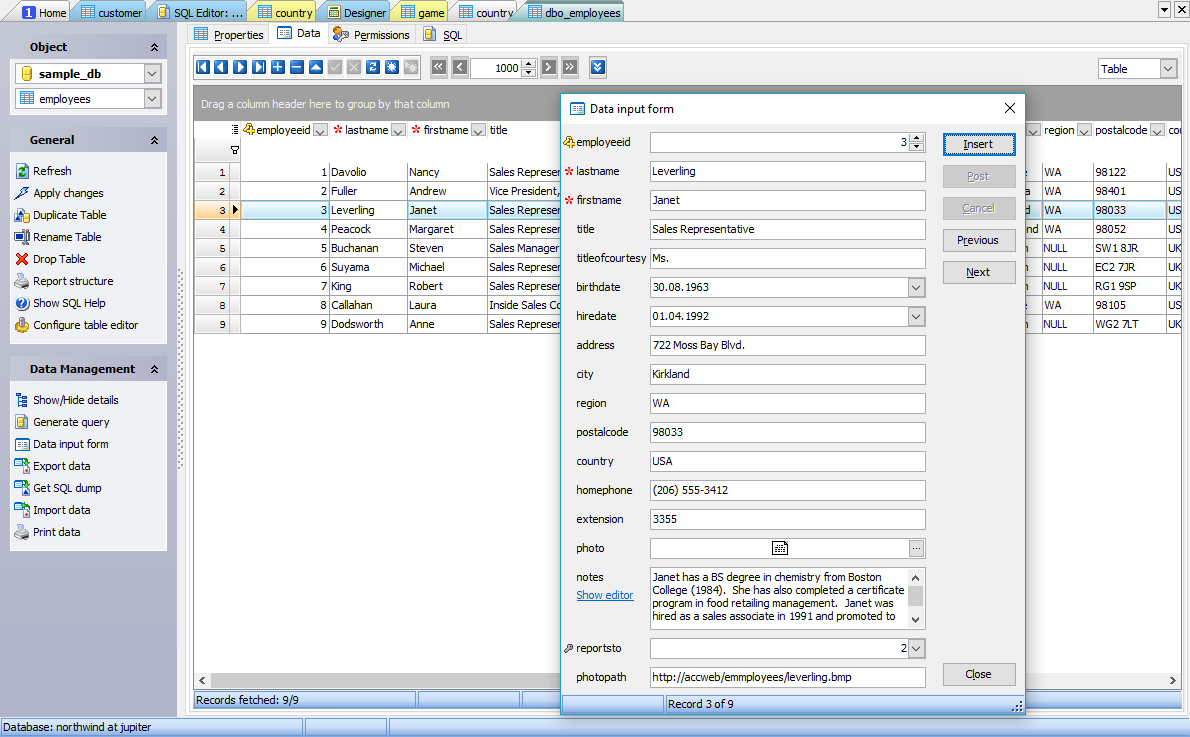Click the delete record minus icon
Viewport: 1190px width, 737px height.
[297, 67]
